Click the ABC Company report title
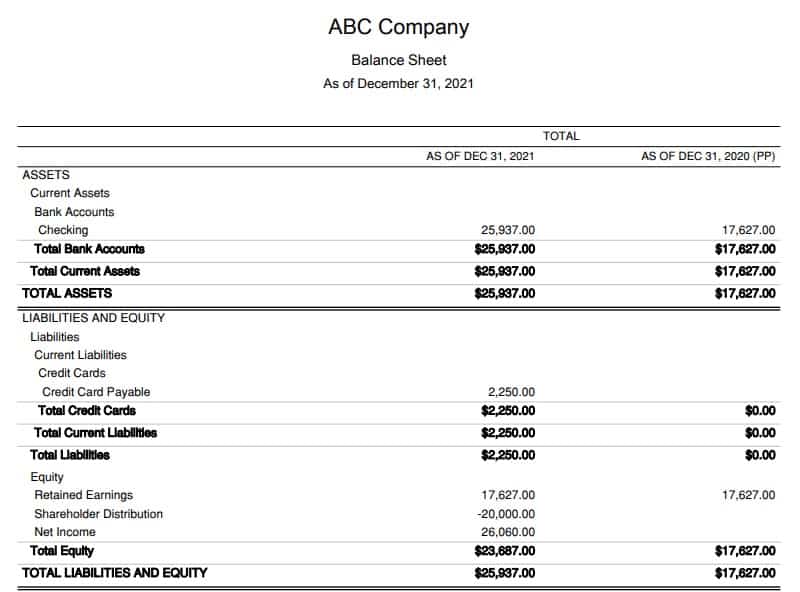 coord(398,28)
